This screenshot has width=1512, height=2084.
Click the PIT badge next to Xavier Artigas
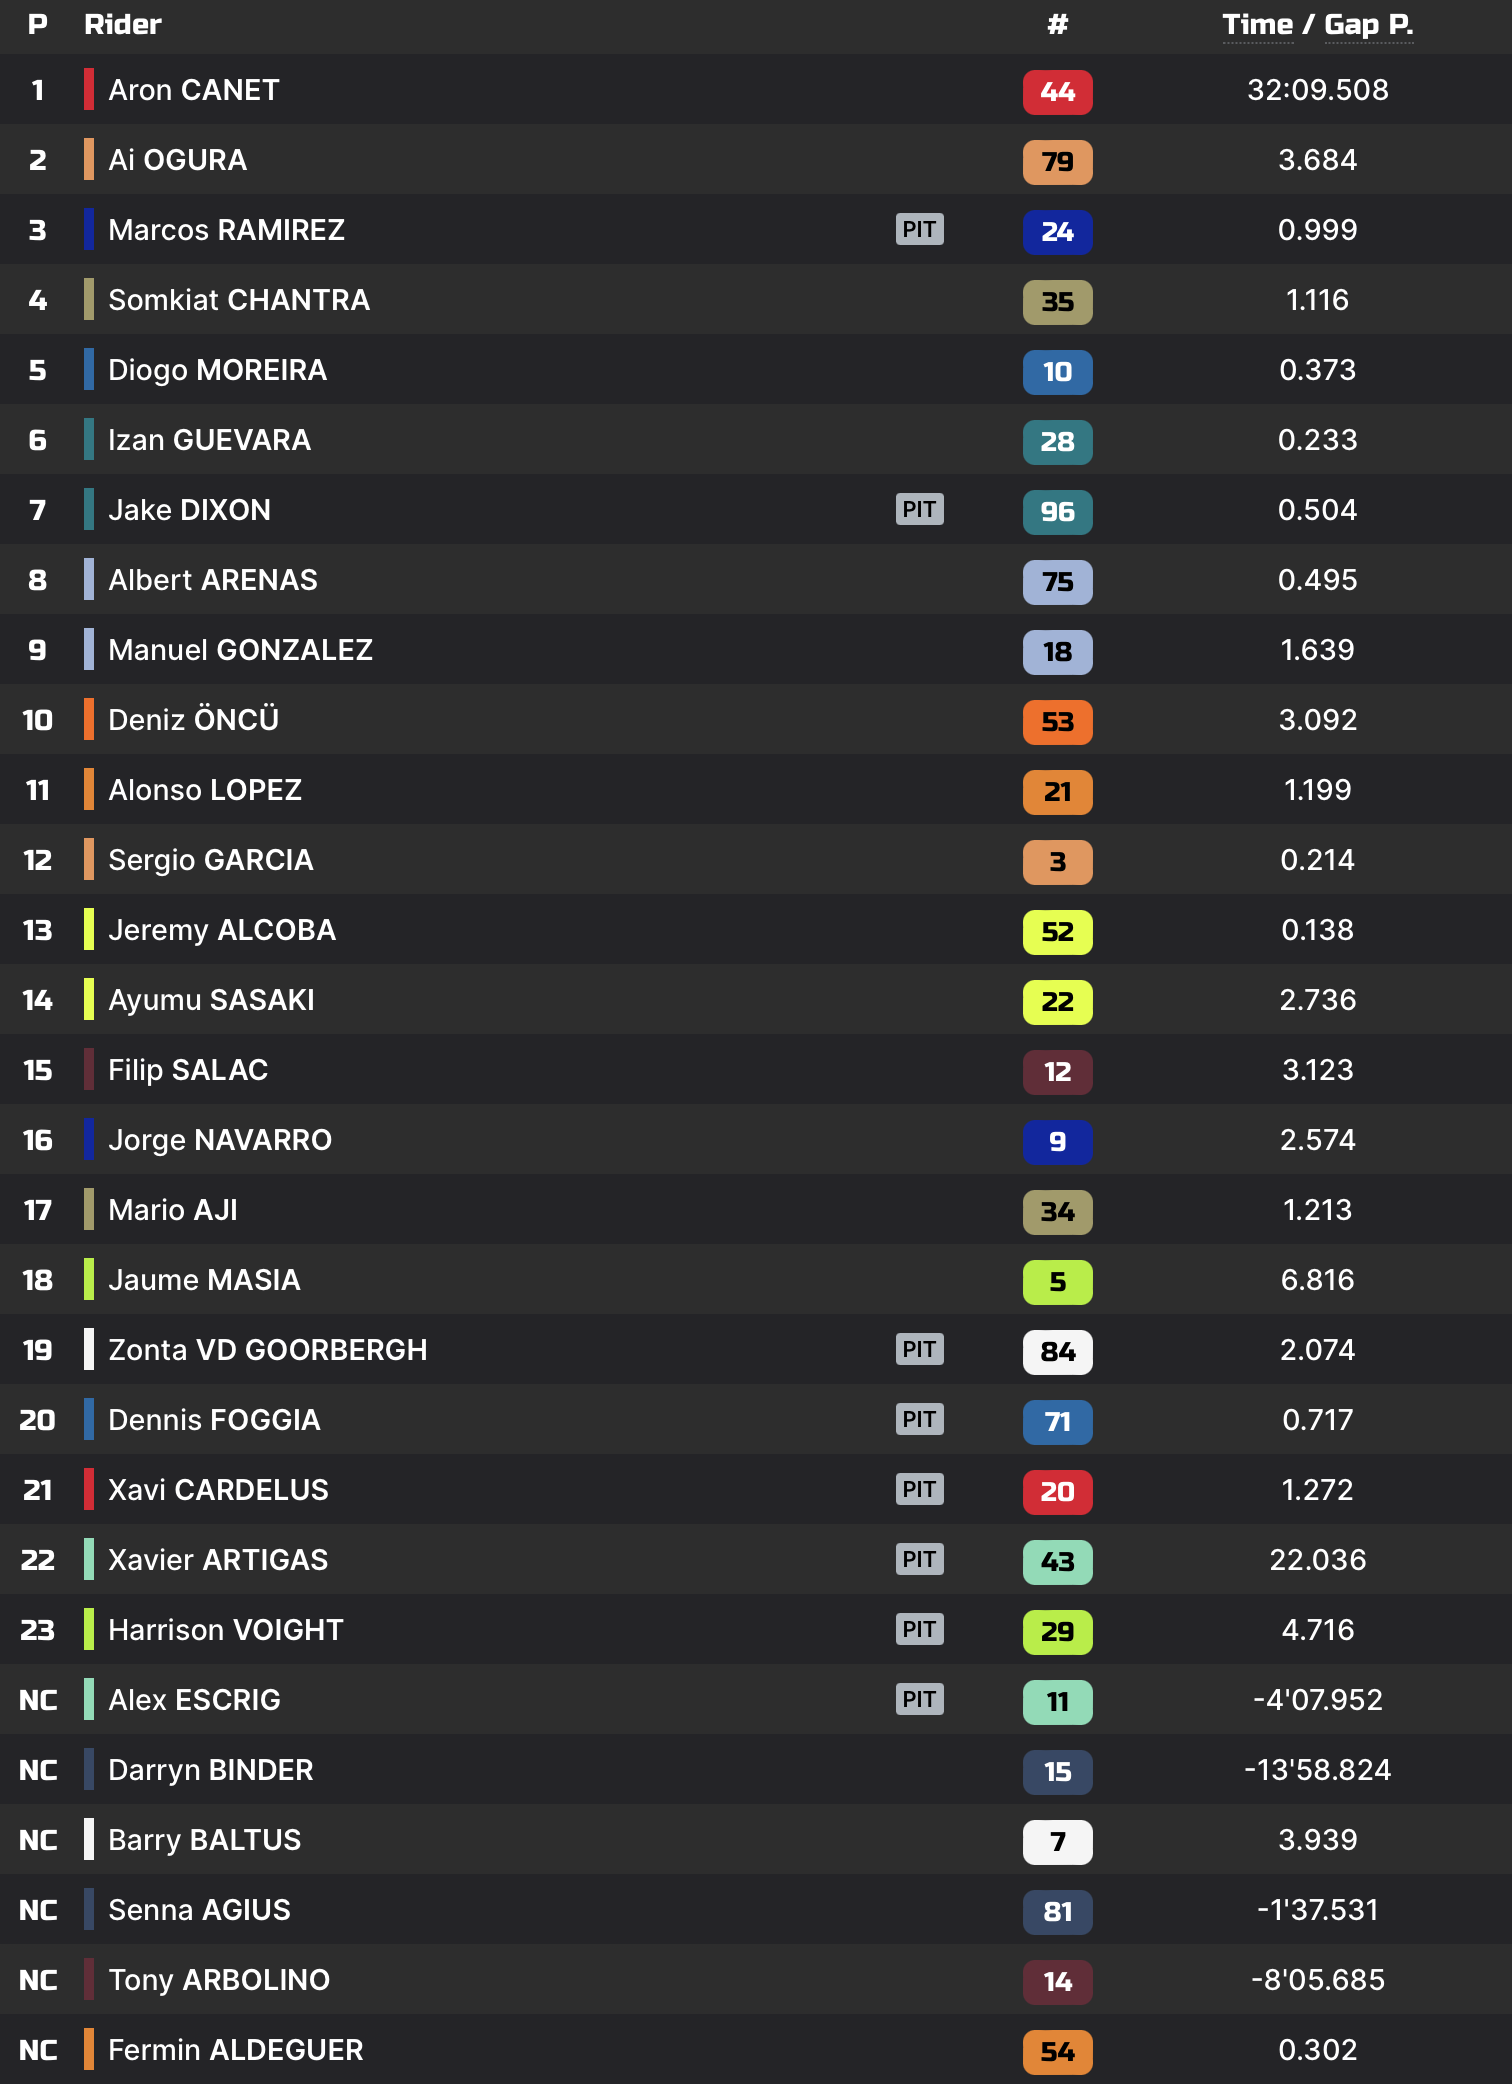coord(919,1559)
